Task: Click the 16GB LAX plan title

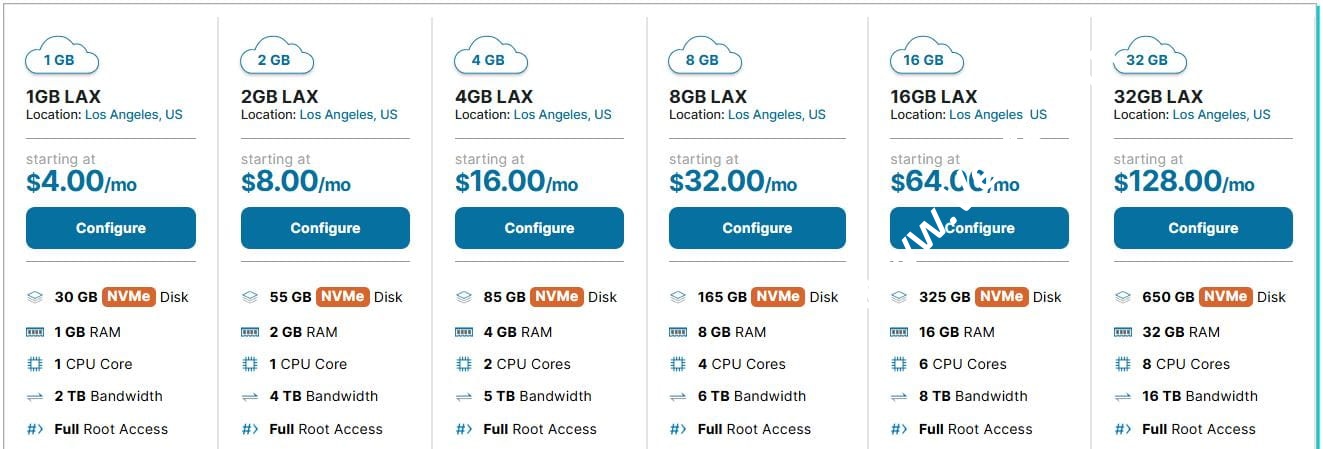Action: click(x=933, y=97)
